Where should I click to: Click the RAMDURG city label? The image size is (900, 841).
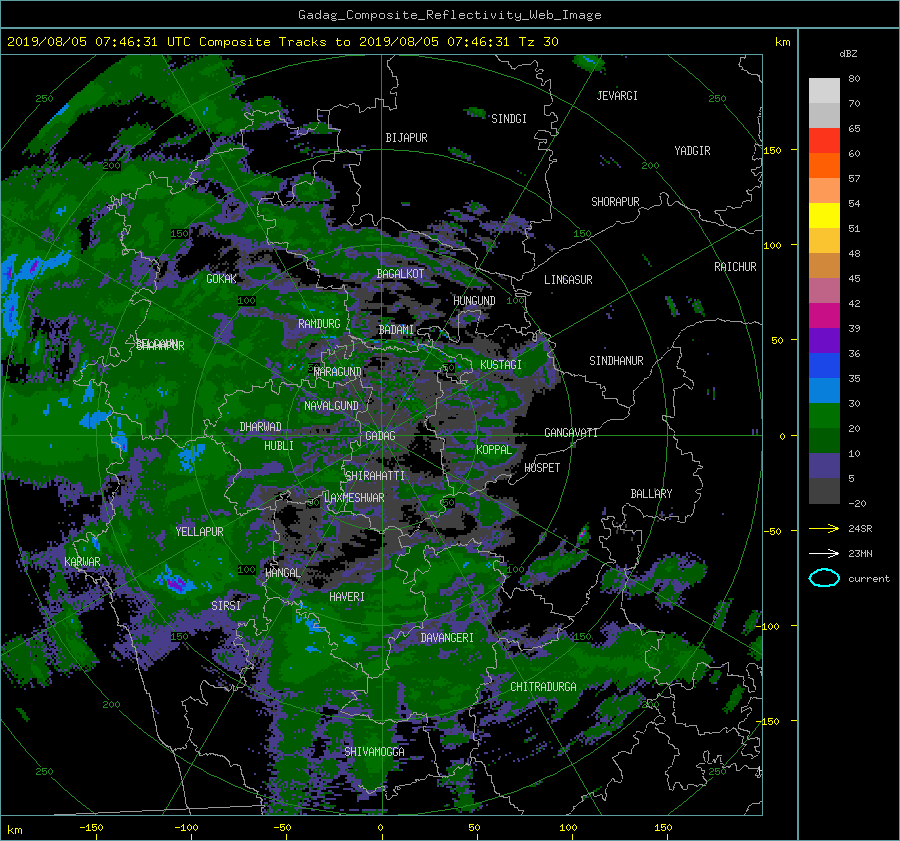(x=319, y=324)
